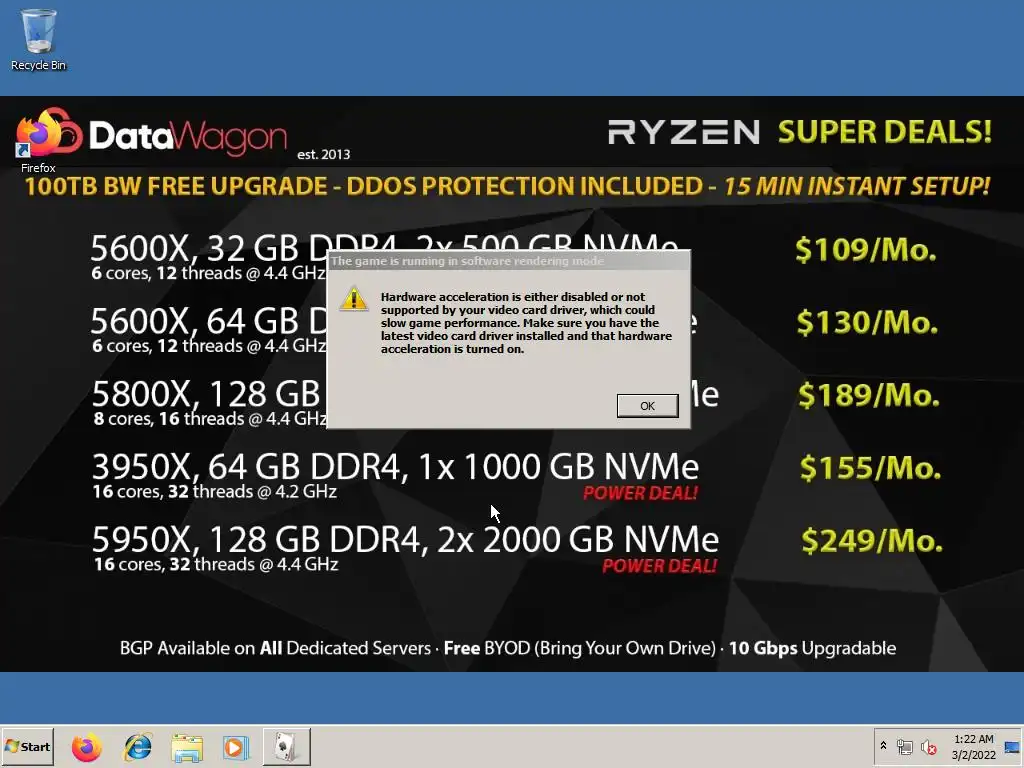1024x768 pixels.
Task: Launch the Firefox desktop shortcut
Action: point(38,140)
